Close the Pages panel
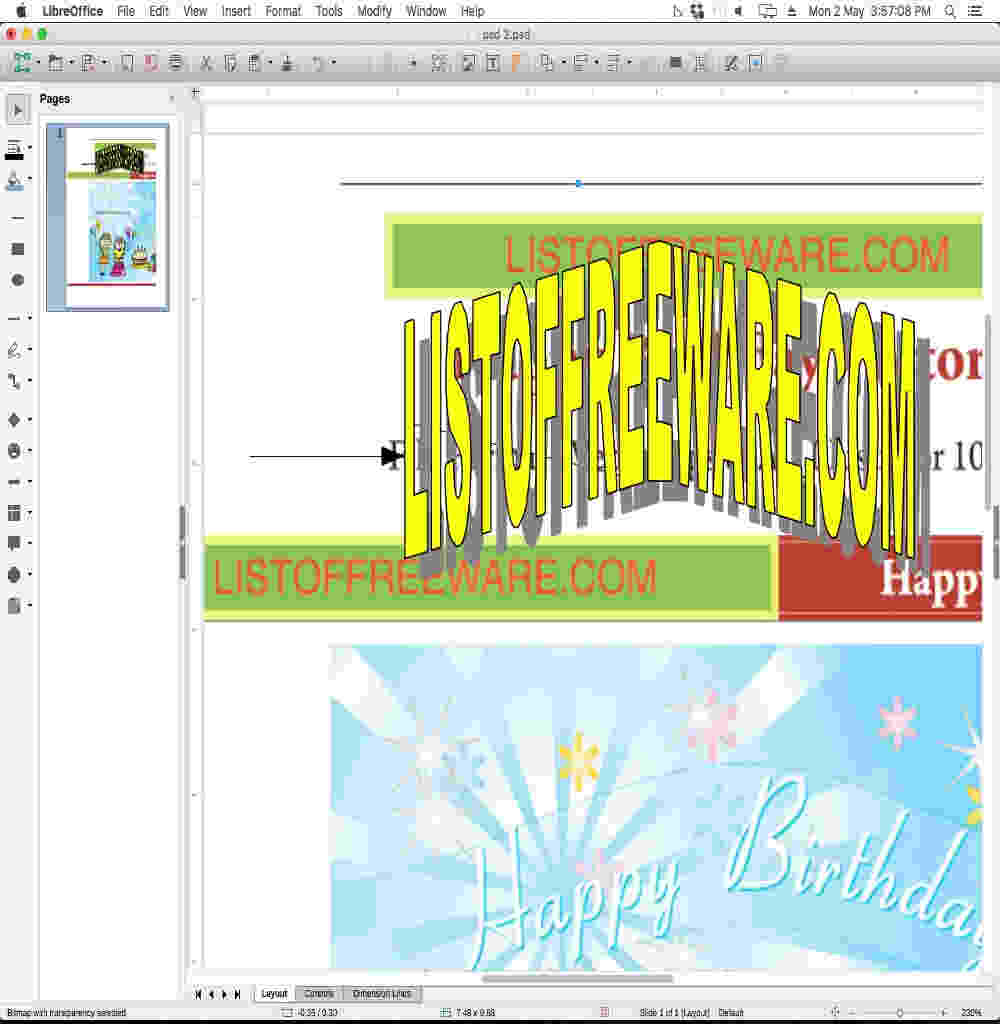Image resolution: width=1000 pixels, height=1024 pixels. [x=172, y=99]
